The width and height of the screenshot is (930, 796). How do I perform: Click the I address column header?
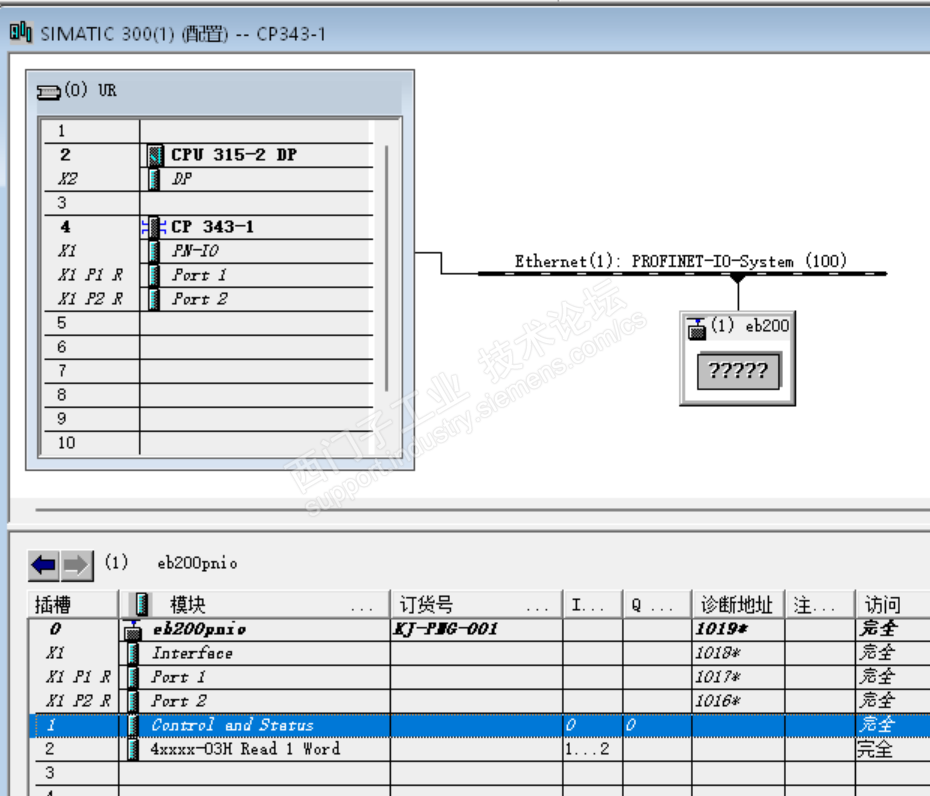click(593, 605)
